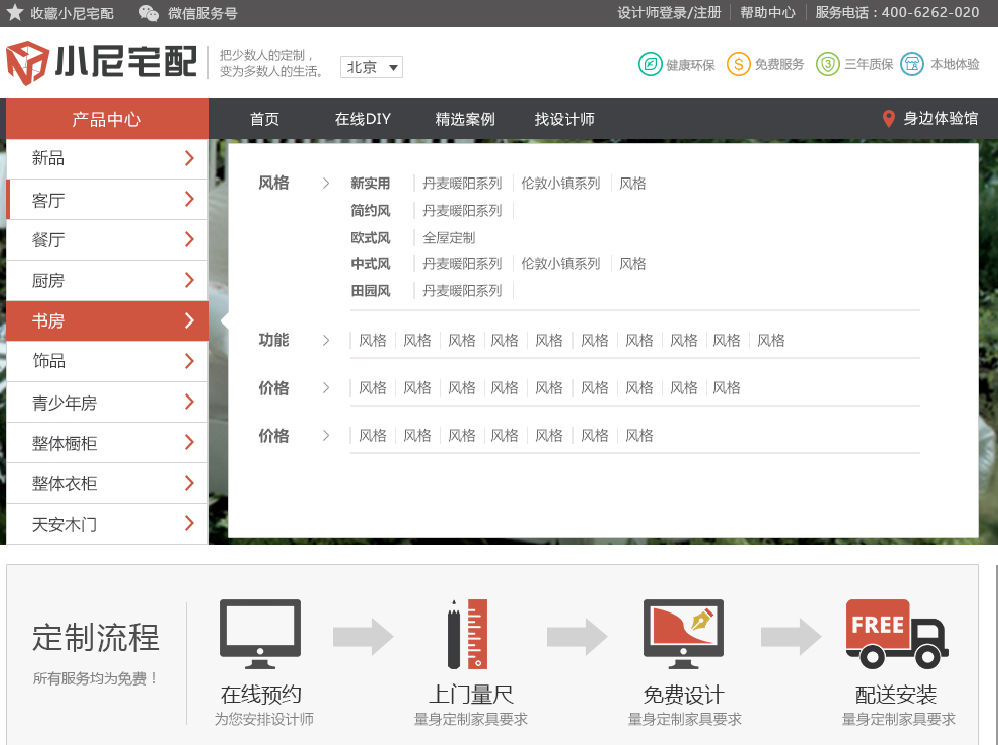Expand the 整体橱柜 category in sidebar
This screenshot has height=745, width=998.
coord(189,443)
